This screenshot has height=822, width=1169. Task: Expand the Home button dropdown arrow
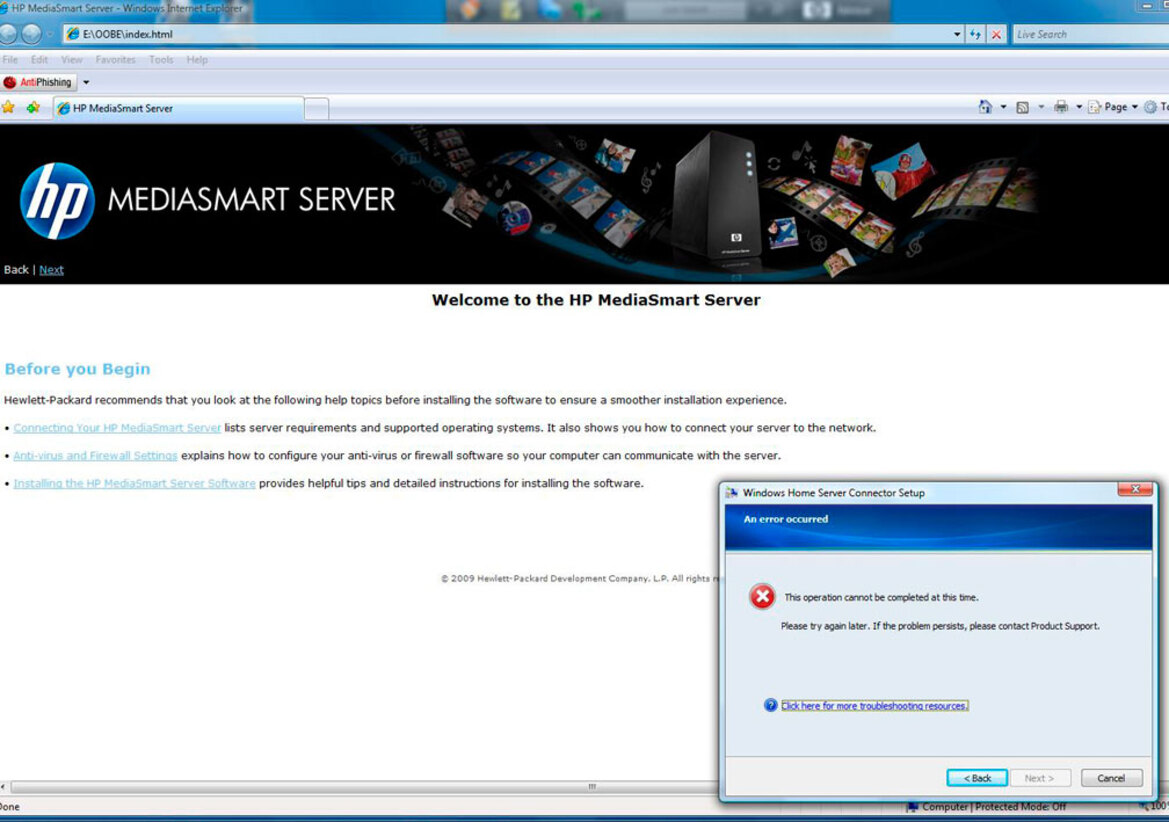tap(1003, 107)
